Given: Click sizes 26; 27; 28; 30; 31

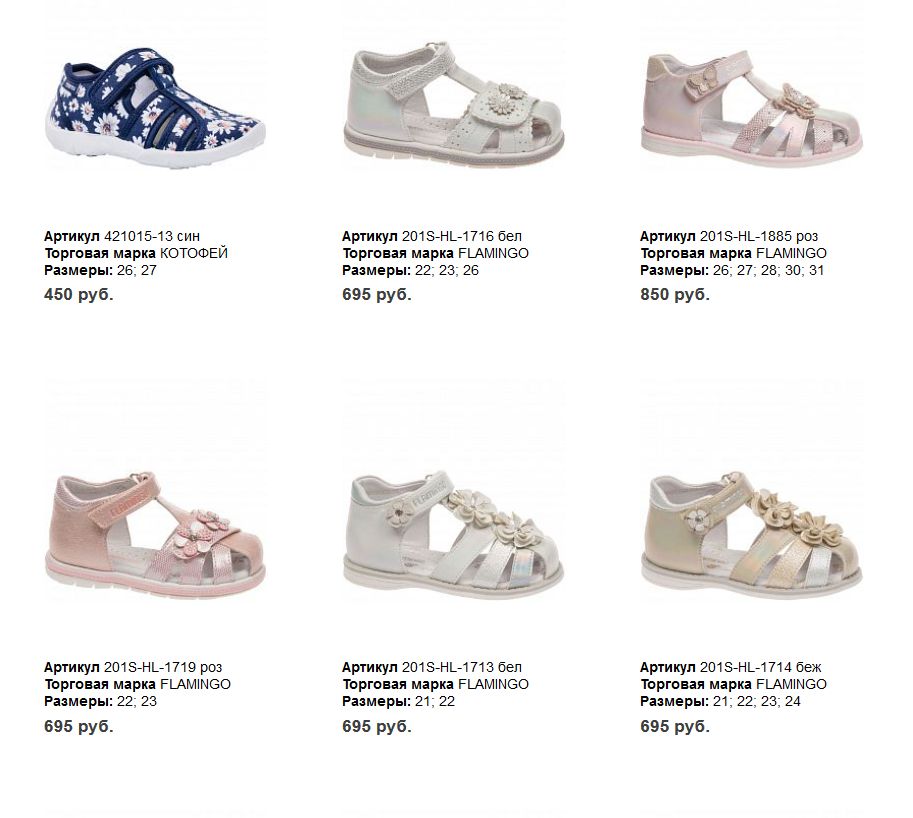Looking at the screenshot, I should click(x=769, y=270).
